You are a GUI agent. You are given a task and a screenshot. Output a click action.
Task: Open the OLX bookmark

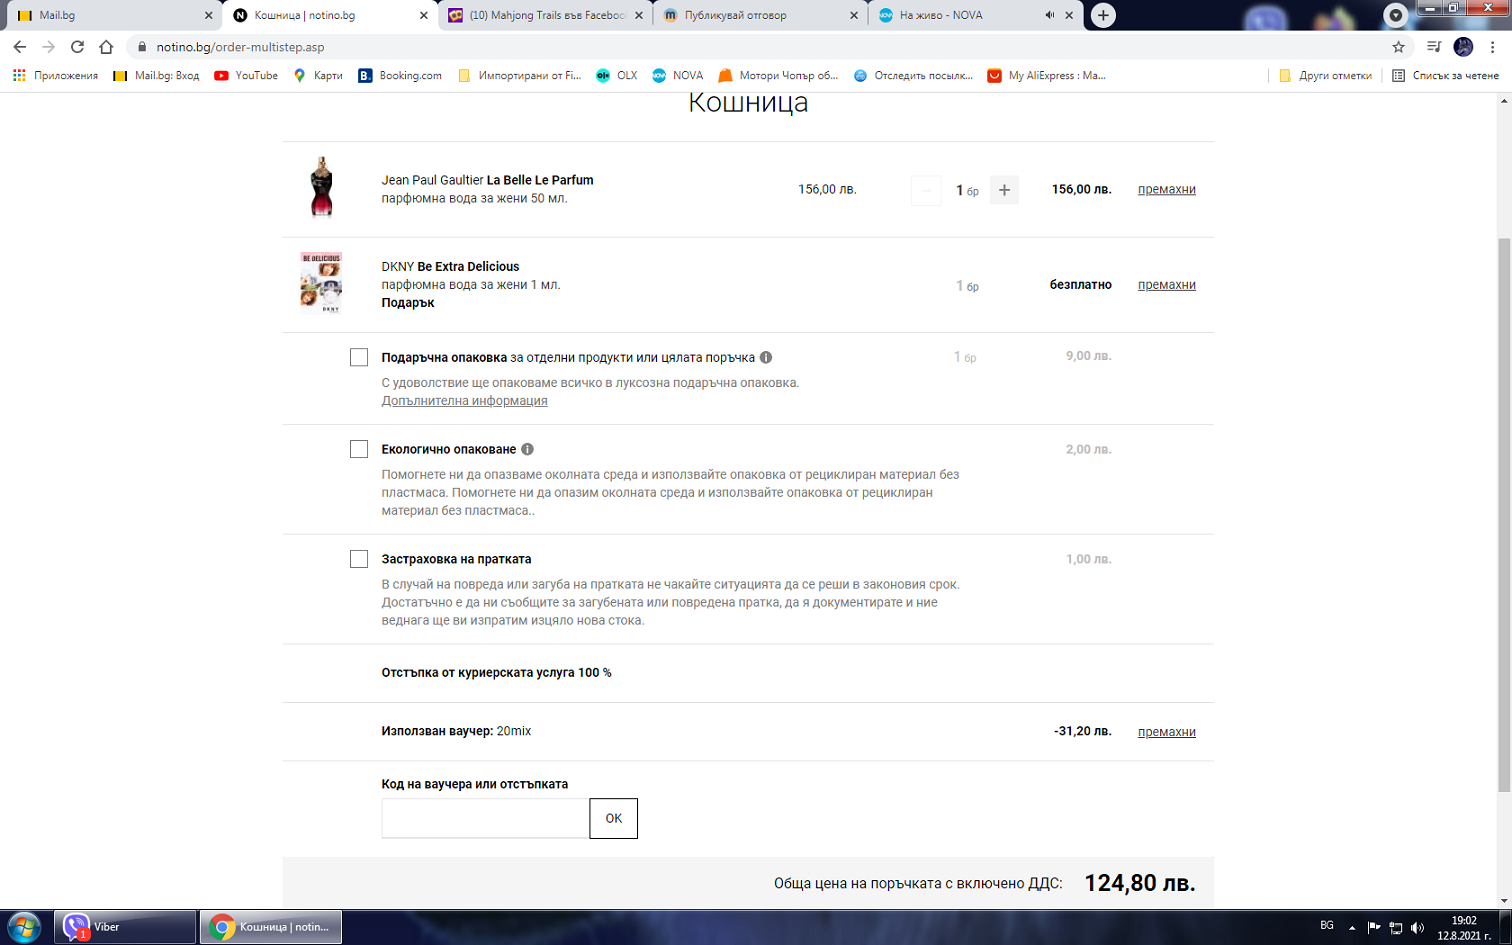(x=616, y=75)
